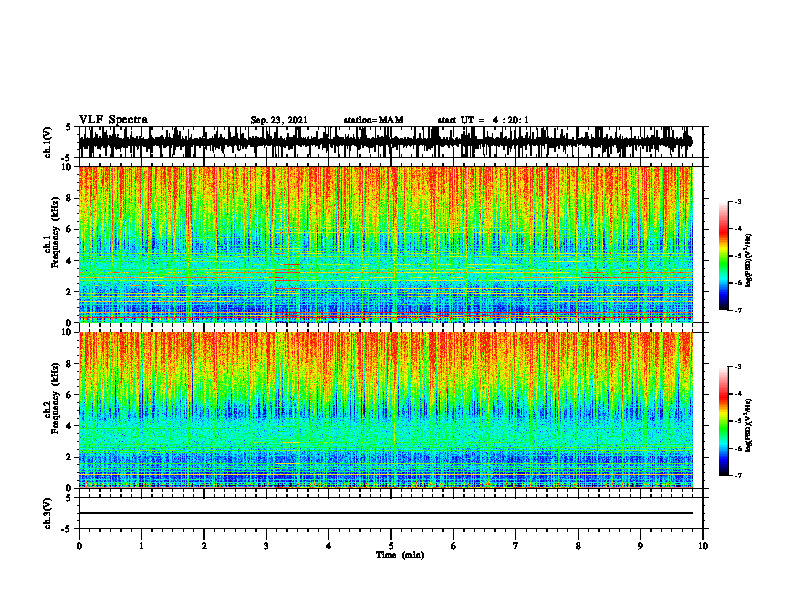Click the ch.2 color bar unit label
This screenshot has width=792, height=612.
pyautogui.click(x=749, y=425)
